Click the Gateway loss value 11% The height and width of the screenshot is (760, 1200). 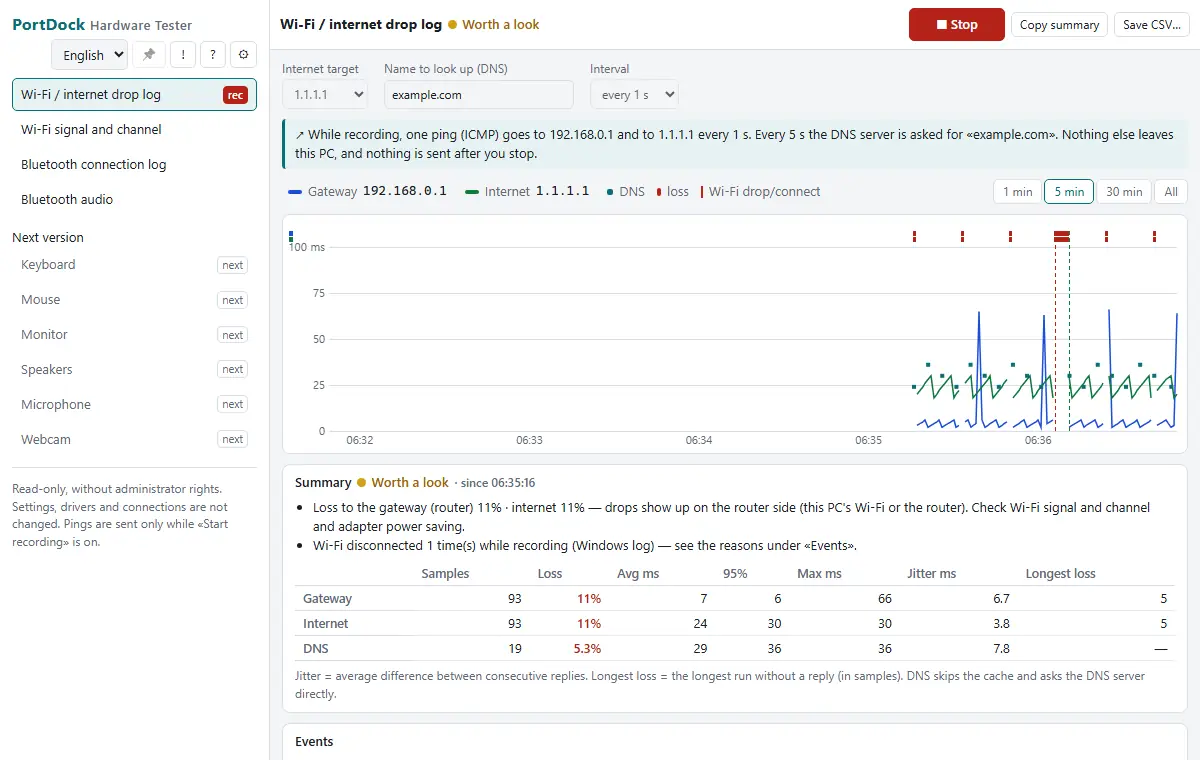pos(589,599)
